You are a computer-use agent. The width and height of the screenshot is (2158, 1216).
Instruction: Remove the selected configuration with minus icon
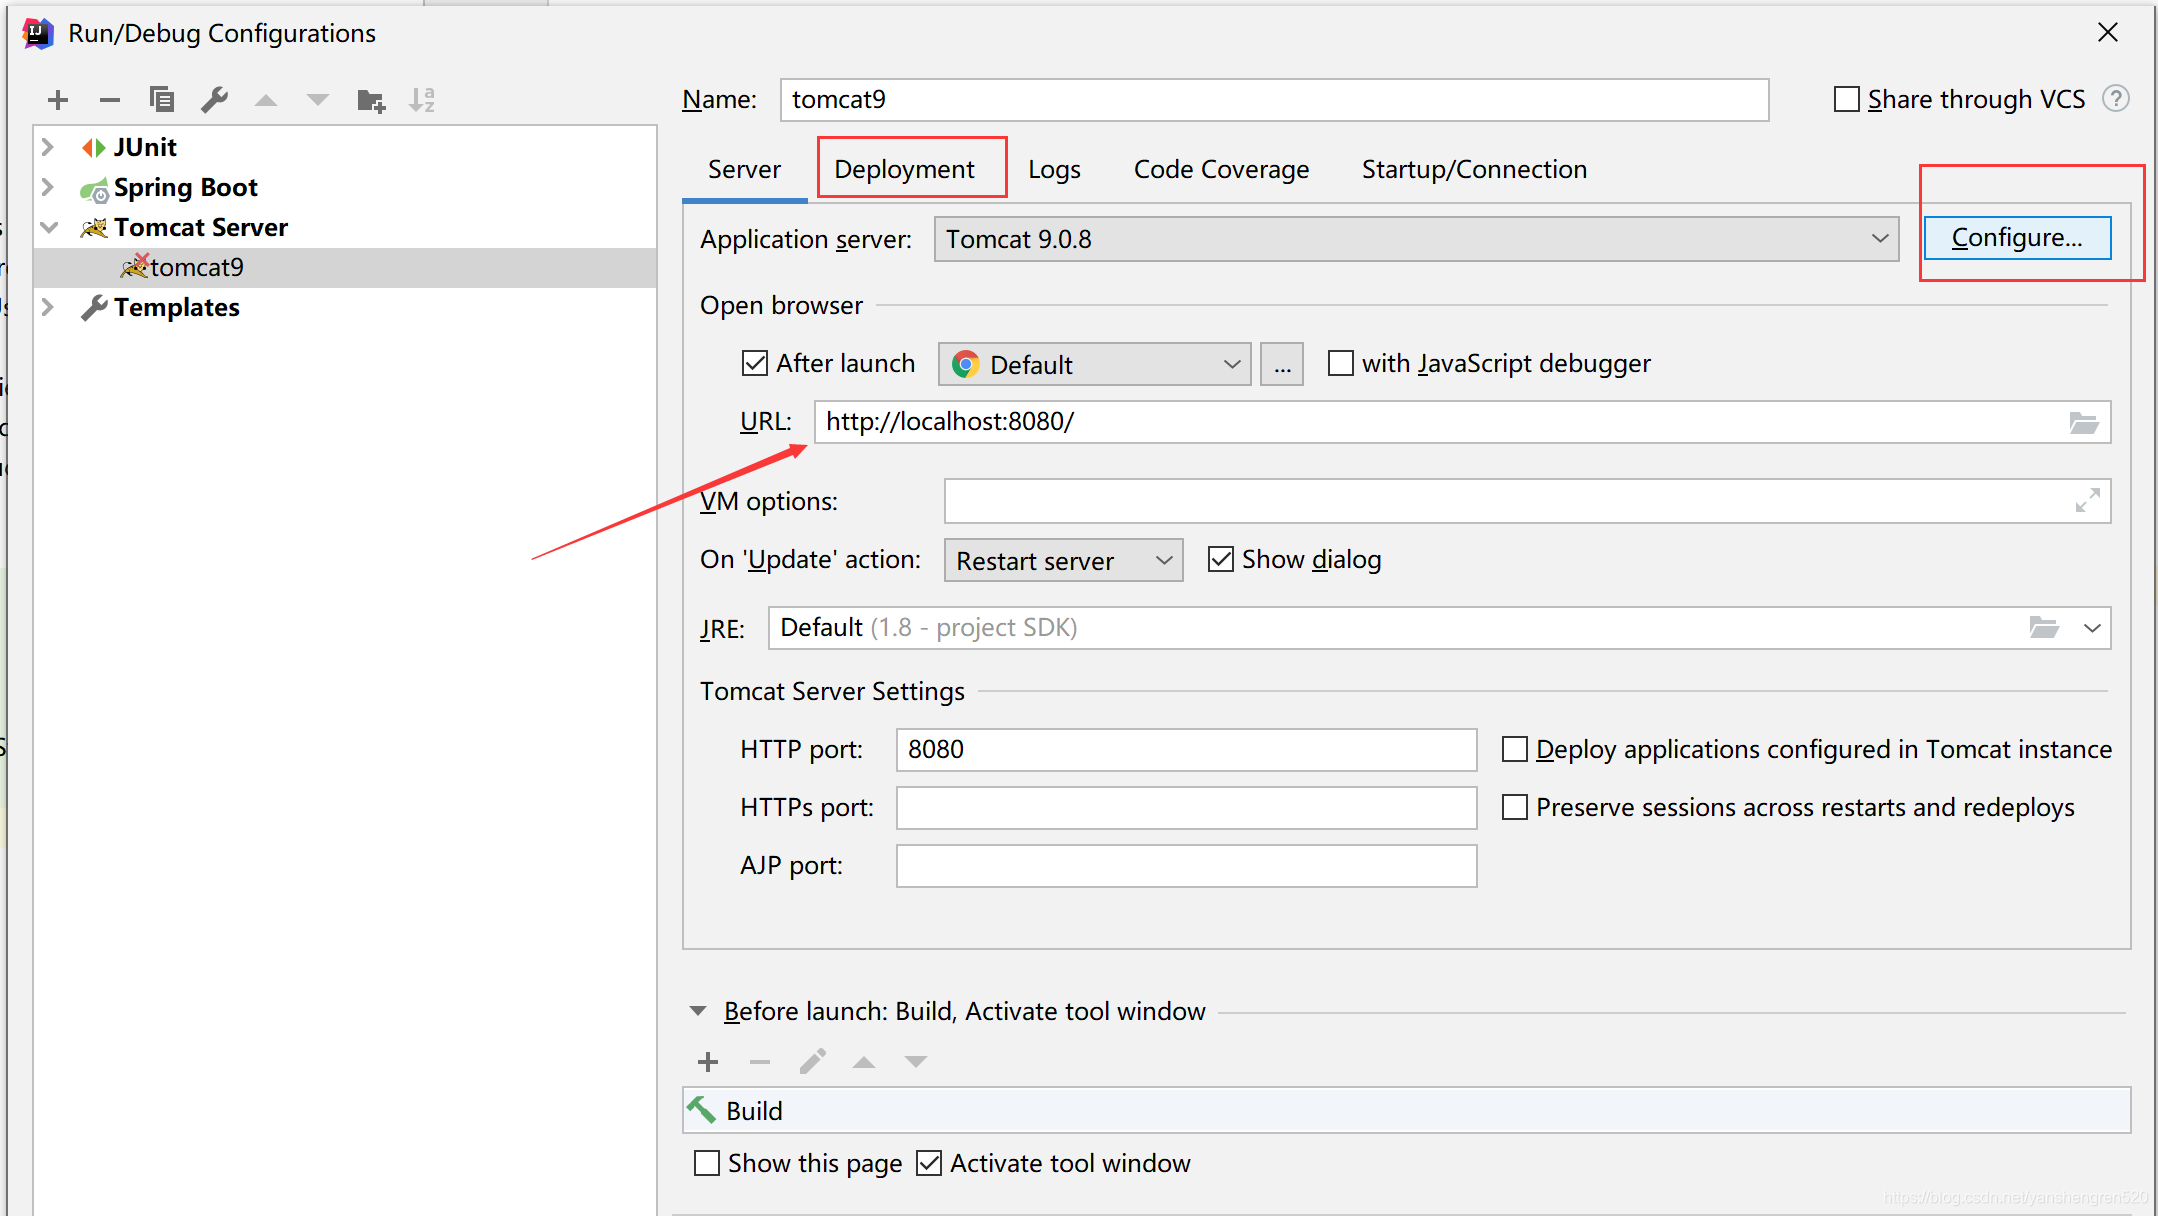click(x=110, y=100)
